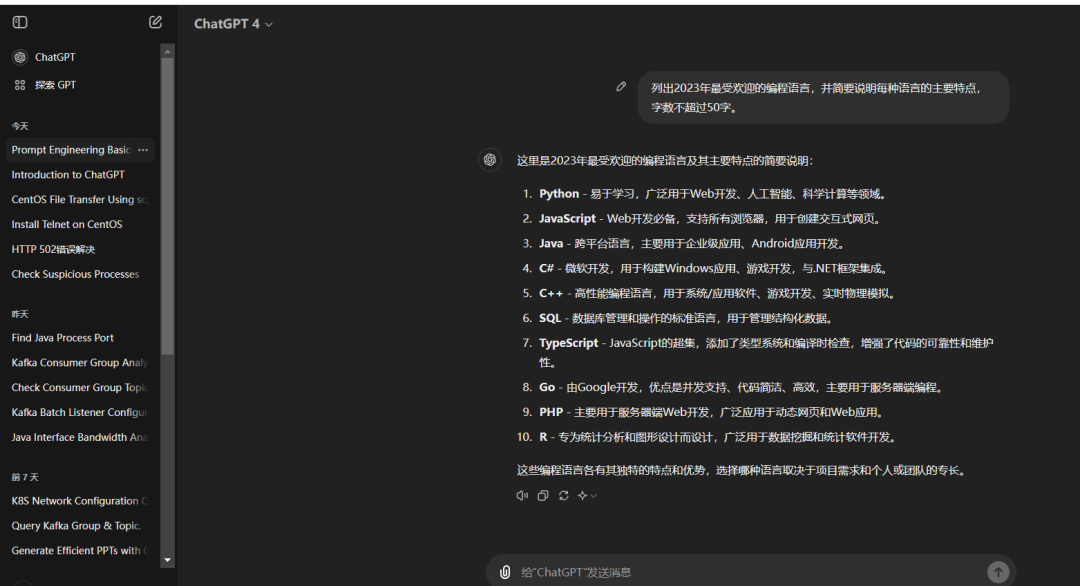Open the K8S Network Configuration conversation
The height and width of the screenshot is (586, 1080).
click(80, 501)
